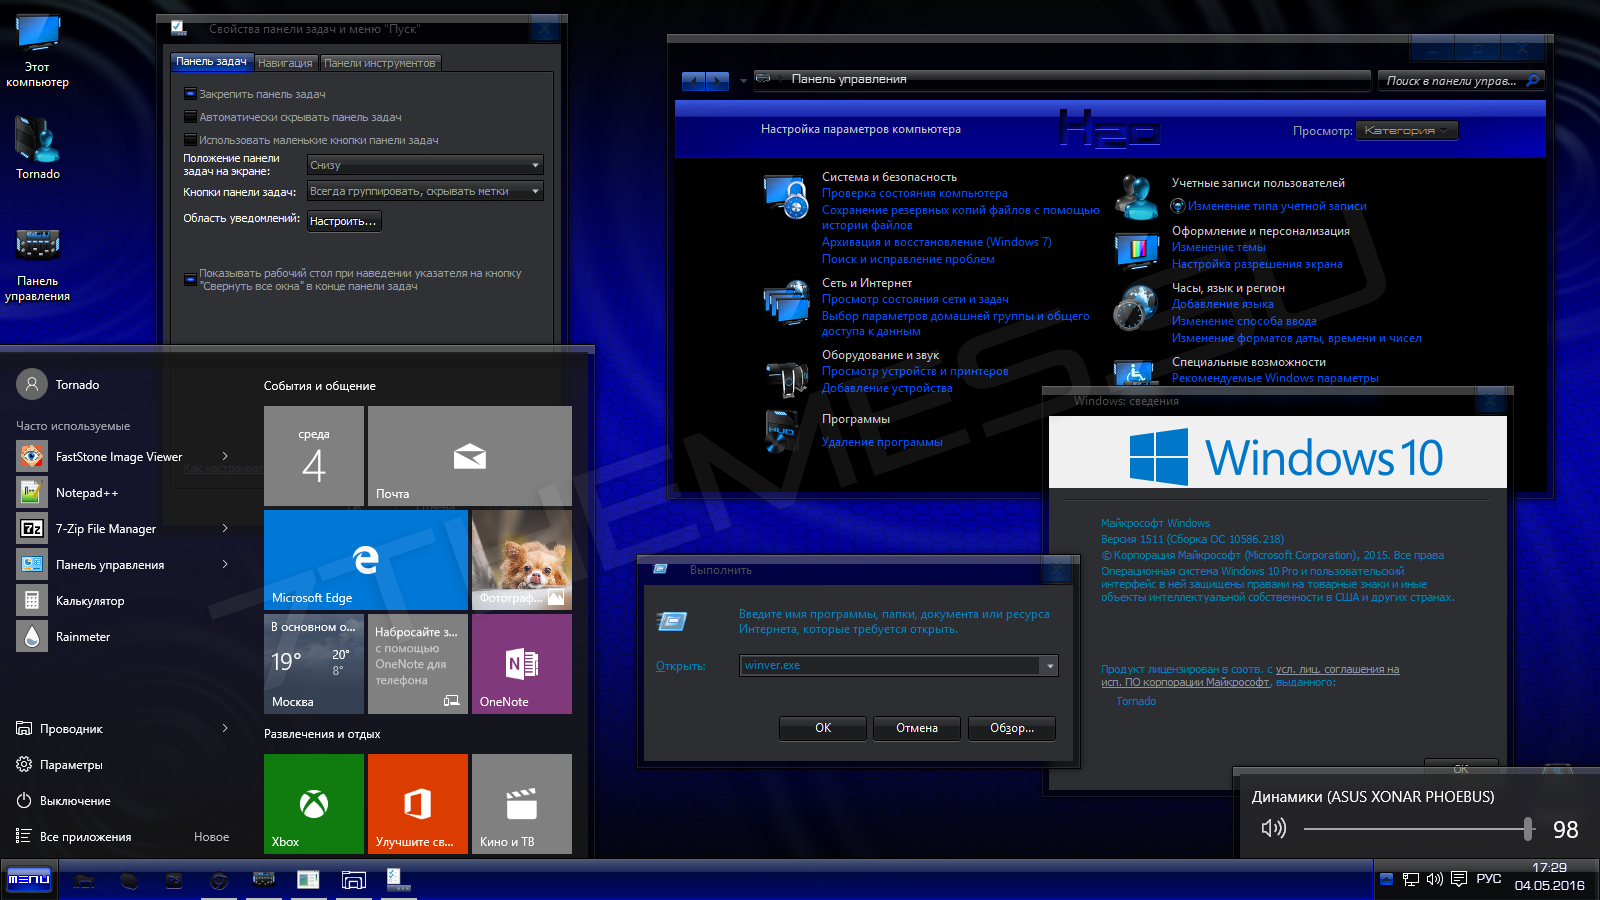Open the task view taskbar icon
This screenshot has width=1600, height=900.
[353, 880]
